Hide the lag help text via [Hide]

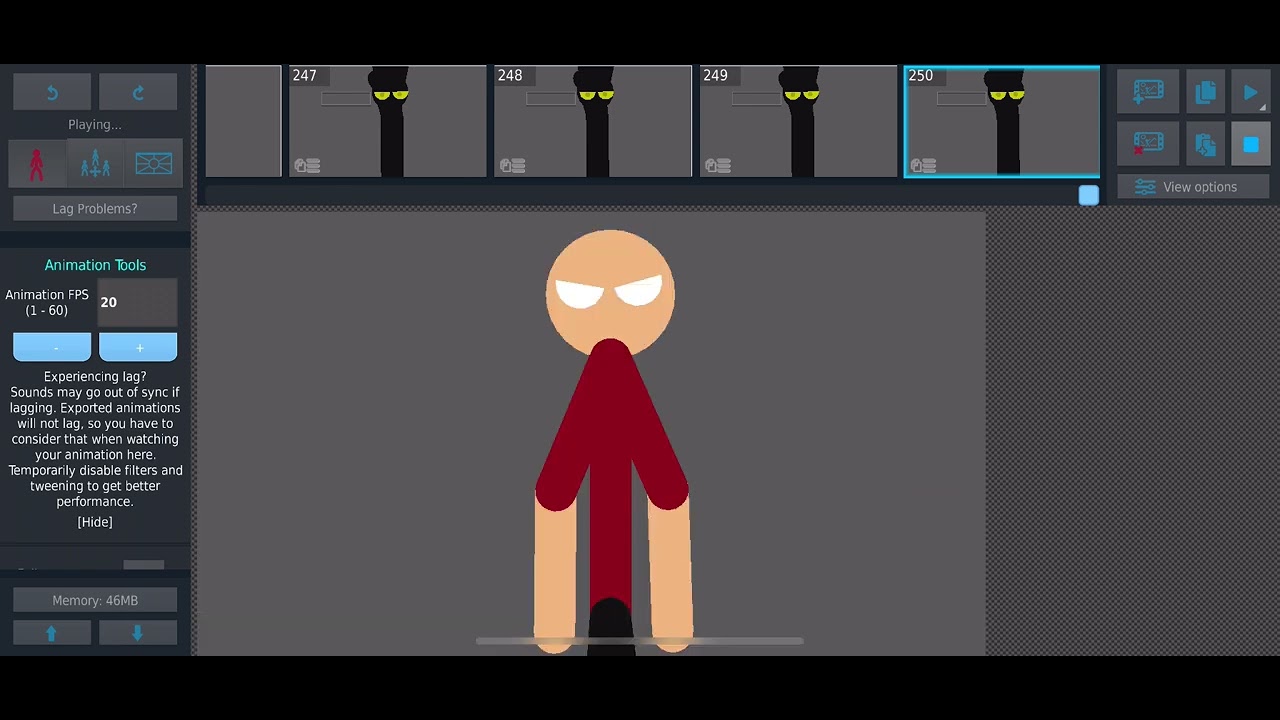click(x=95, y=522)
